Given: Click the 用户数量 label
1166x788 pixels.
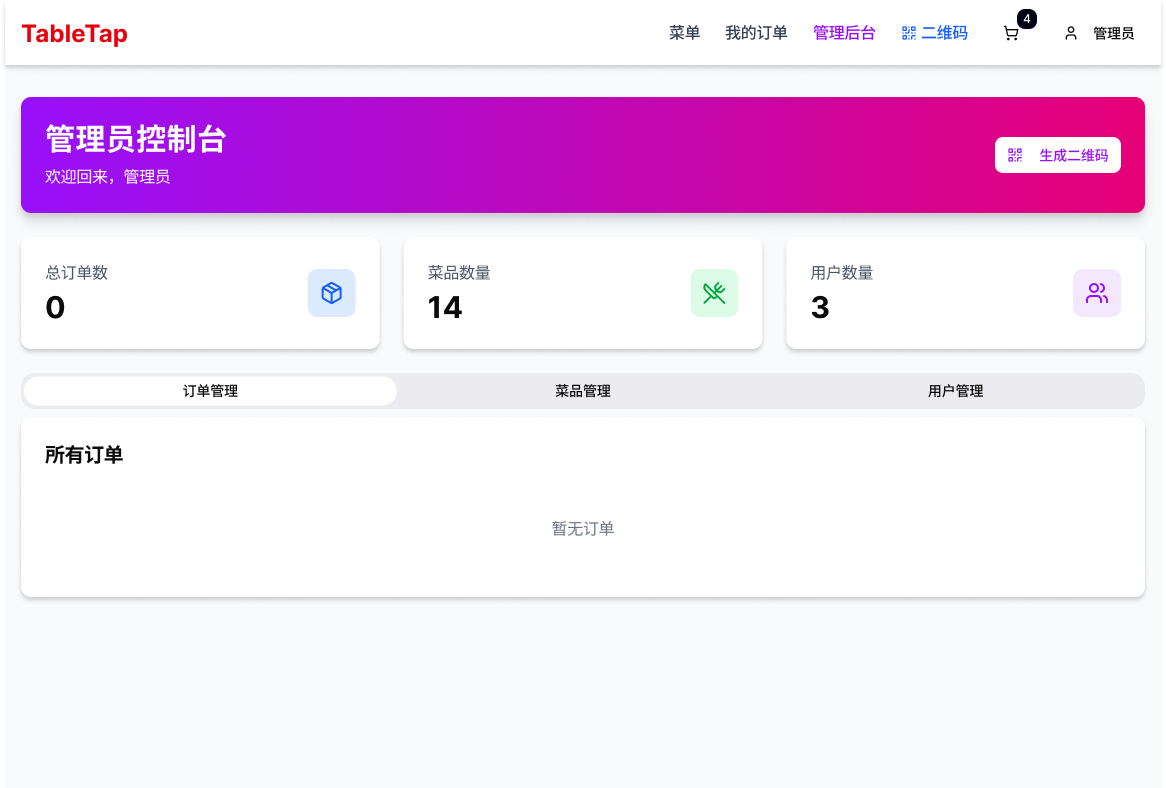Looking at the screenshot, I should tap(842, 273).
